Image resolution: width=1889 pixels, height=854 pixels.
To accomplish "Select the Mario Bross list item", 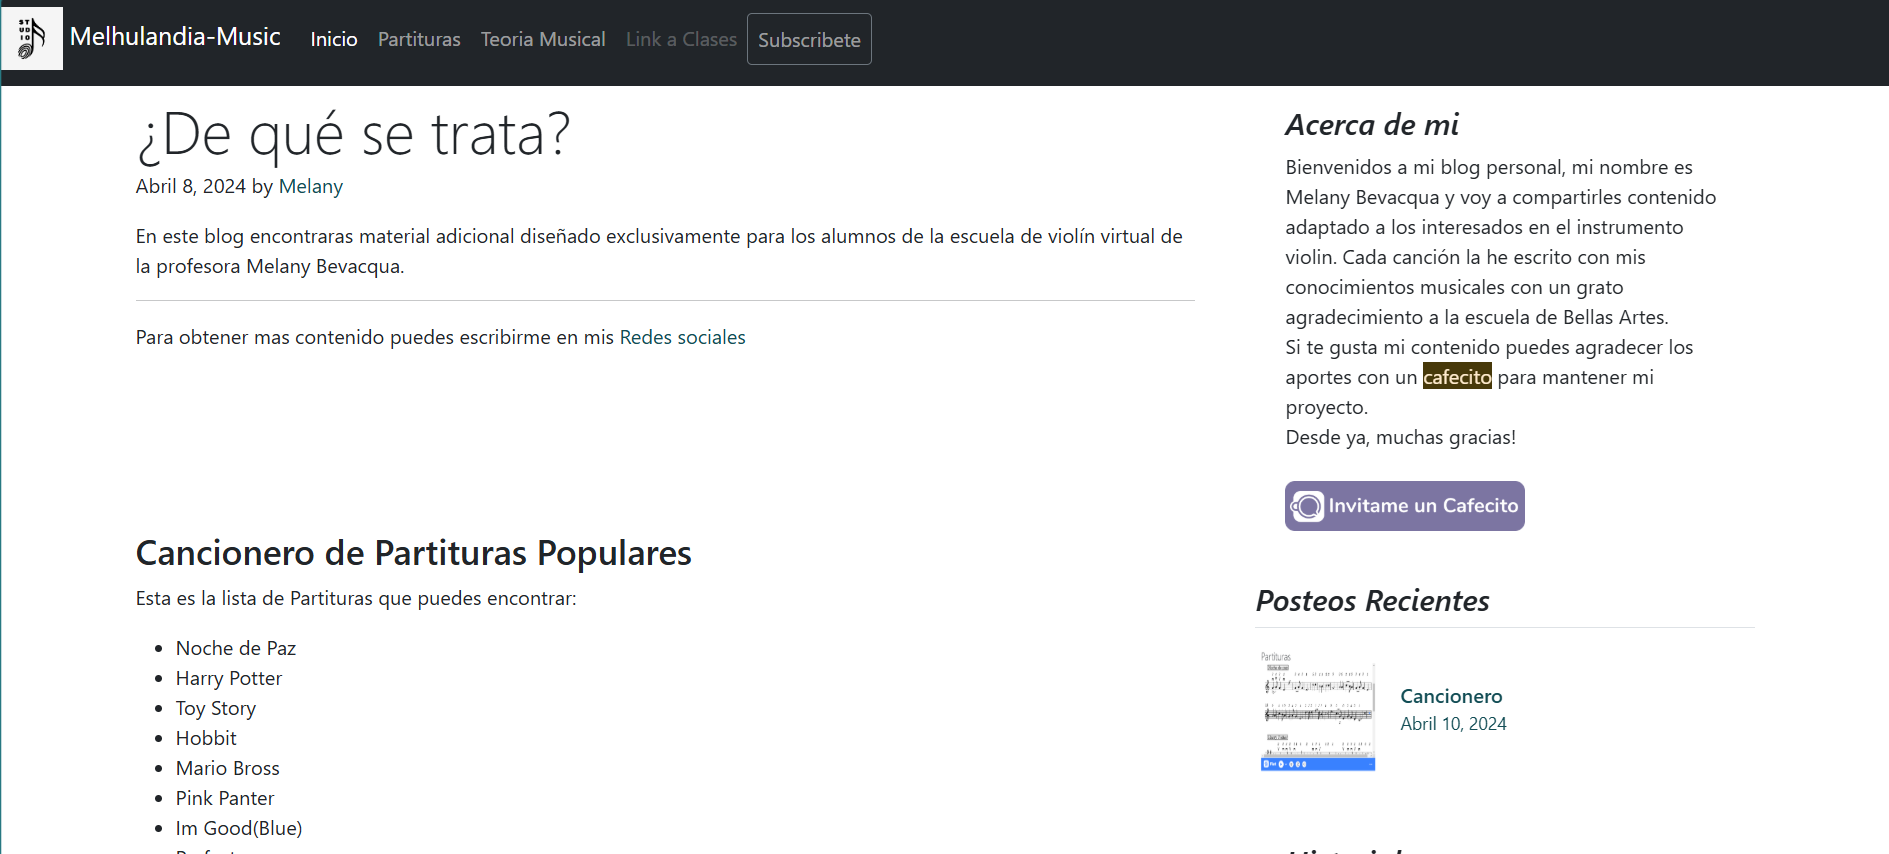I will point(228,768).
